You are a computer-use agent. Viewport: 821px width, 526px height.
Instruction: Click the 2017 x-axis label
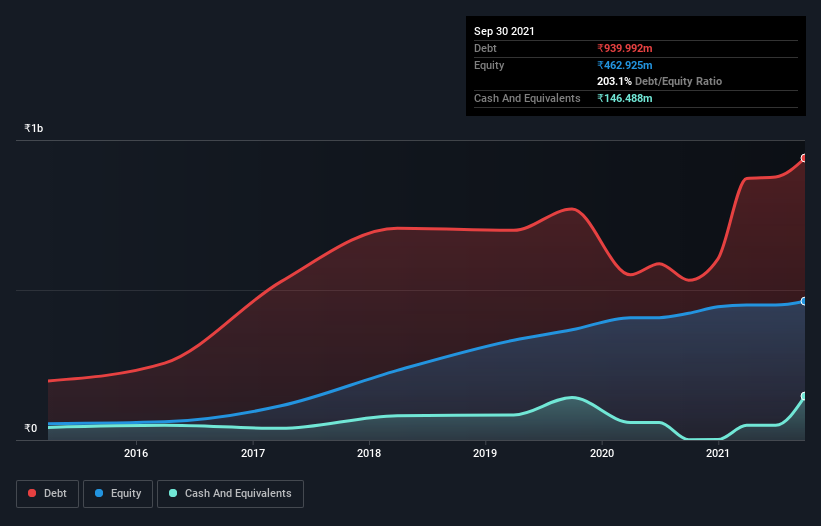(x=253, y=453)
